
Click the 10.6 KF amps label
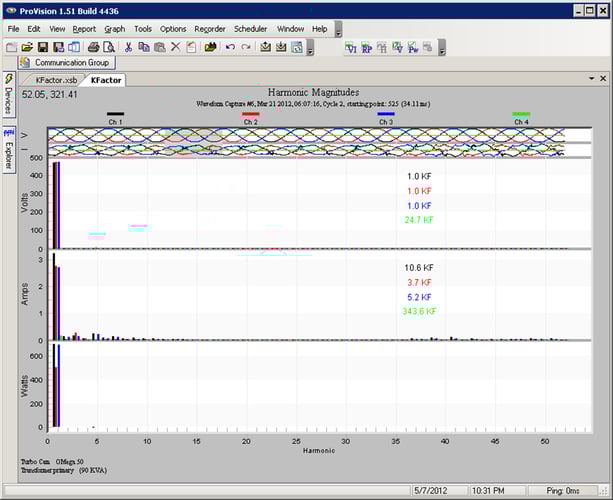[419, 268]
